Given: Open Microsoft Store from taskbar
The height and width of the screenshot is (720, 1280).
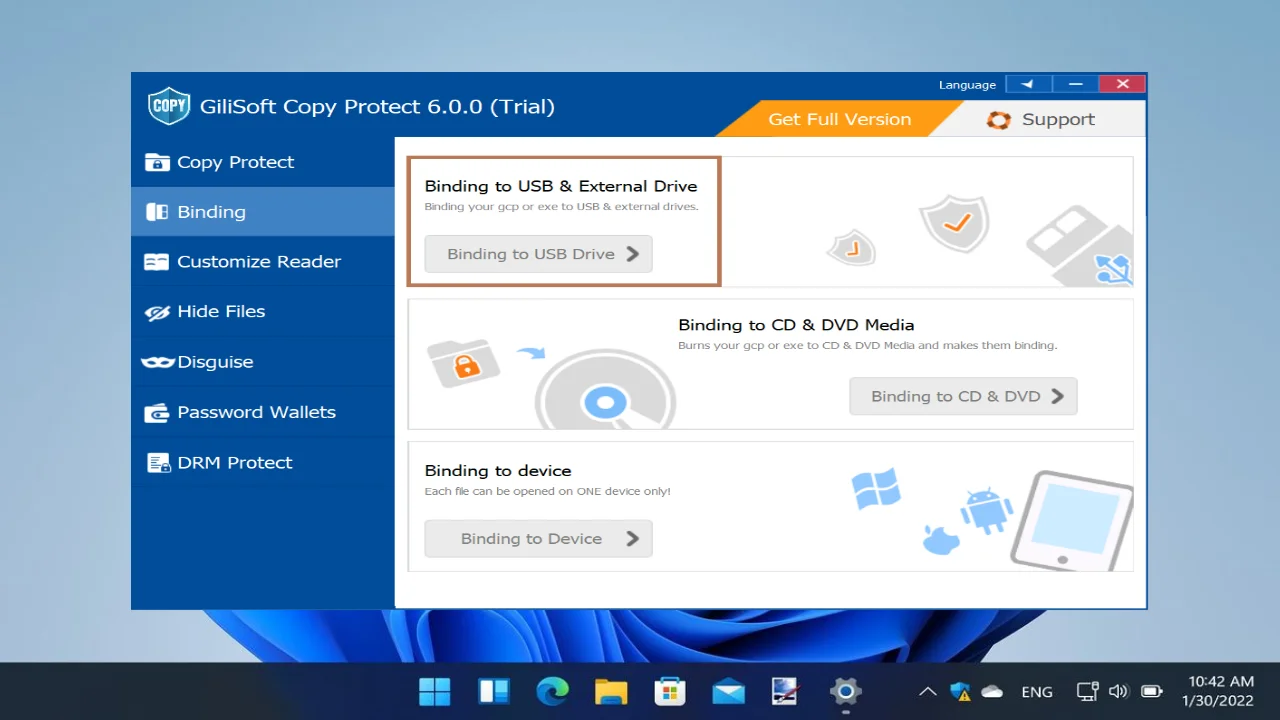Looking at the screenshot, I should tap(669, 691).
